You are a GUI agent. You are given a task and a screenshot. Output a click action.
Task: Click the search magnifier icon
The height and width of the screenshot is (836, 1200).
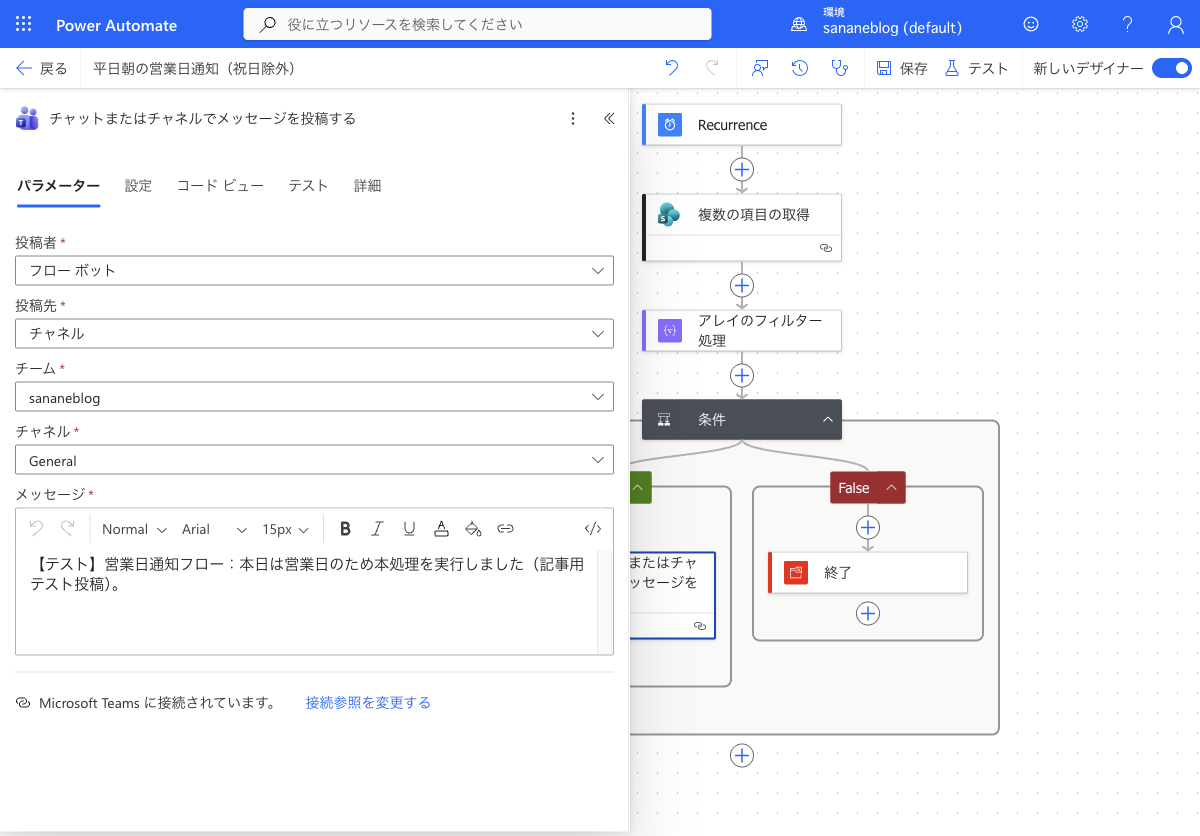point(267,24)
